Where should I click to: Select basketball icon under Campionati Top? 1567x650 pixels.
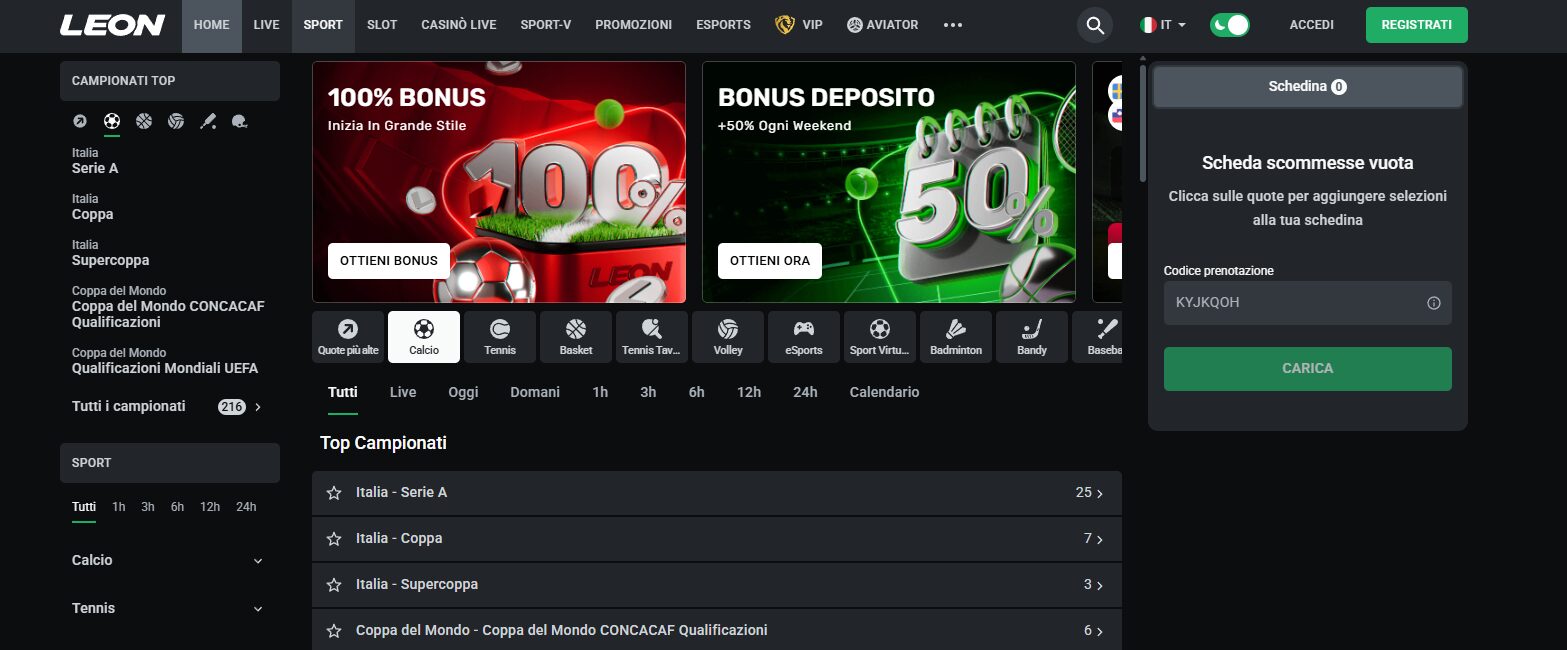(x=144, y=121)
